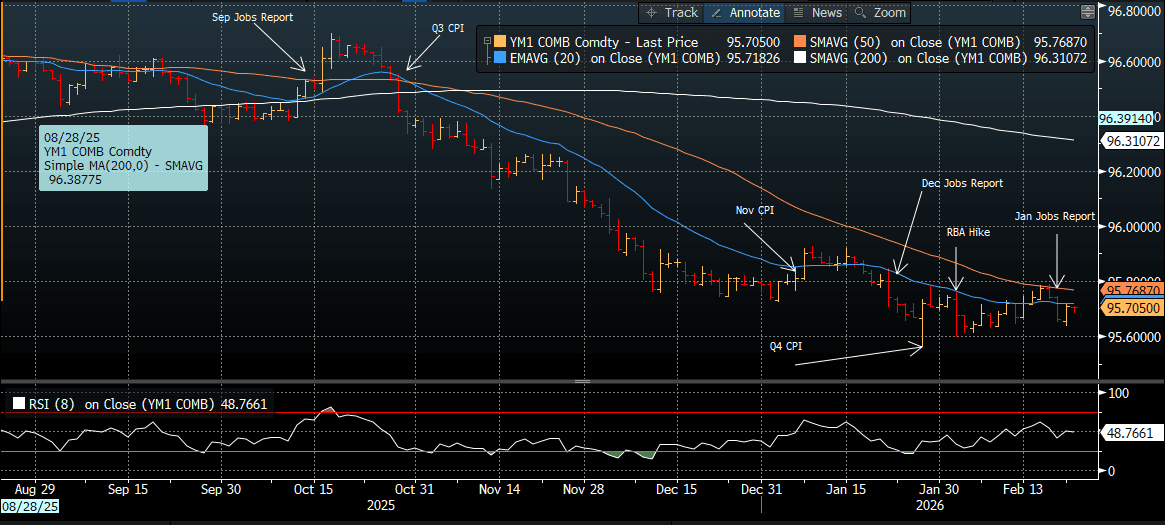The width and height of the screenshot is (1165, 525).
Task: Toggle the RSI (8) legend white swatch
Action: coord(18,405)
